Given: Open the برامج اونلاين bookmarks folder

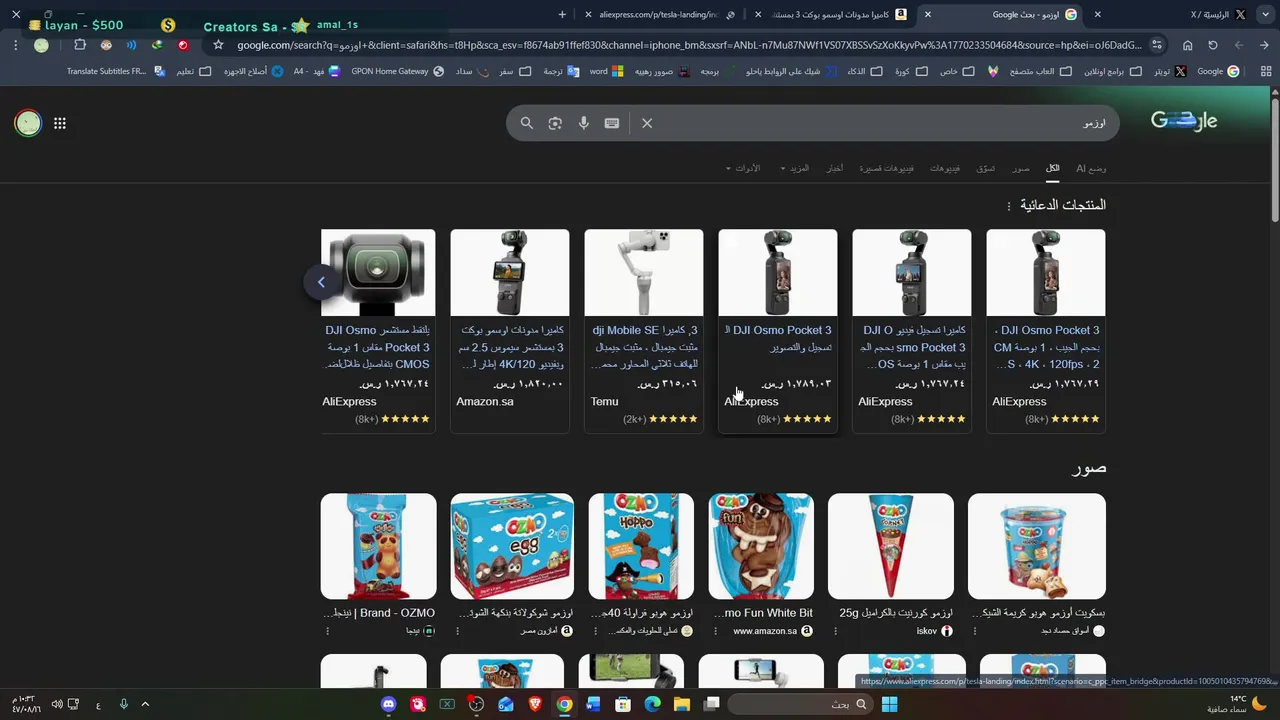Looking at the screenshot, I should click(x=1111, y=71).
